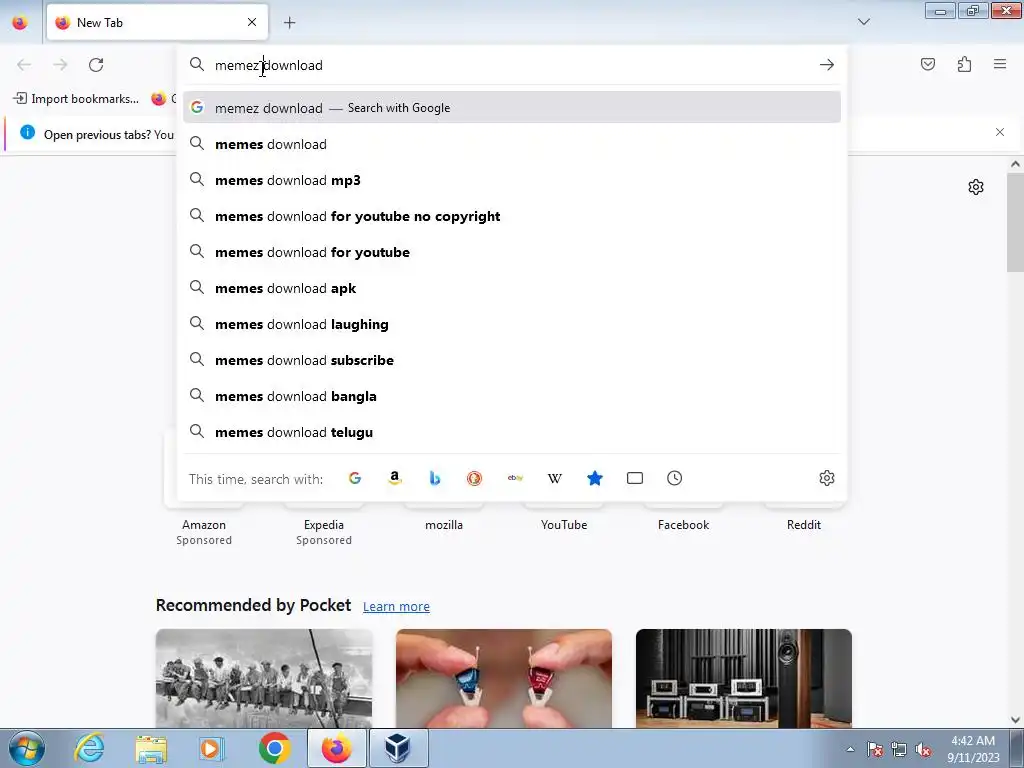Image resolution: width=1024 pixels, height=768 pixels.
Task: Search bookmarks using the star icon
Action: tap(594, 478)
